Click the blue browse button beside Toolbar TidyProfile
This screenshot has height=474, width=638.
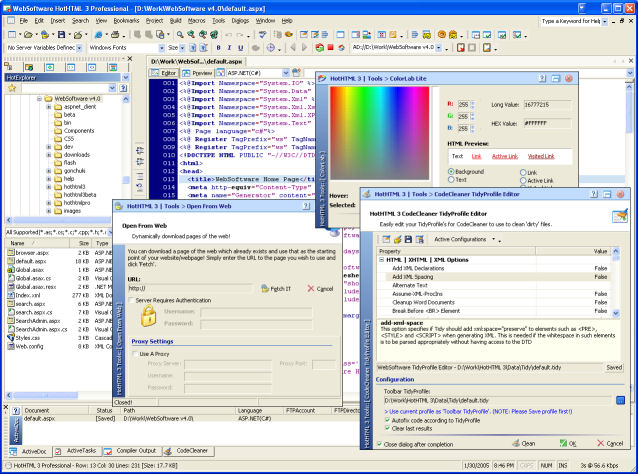[x=620, y=400]
